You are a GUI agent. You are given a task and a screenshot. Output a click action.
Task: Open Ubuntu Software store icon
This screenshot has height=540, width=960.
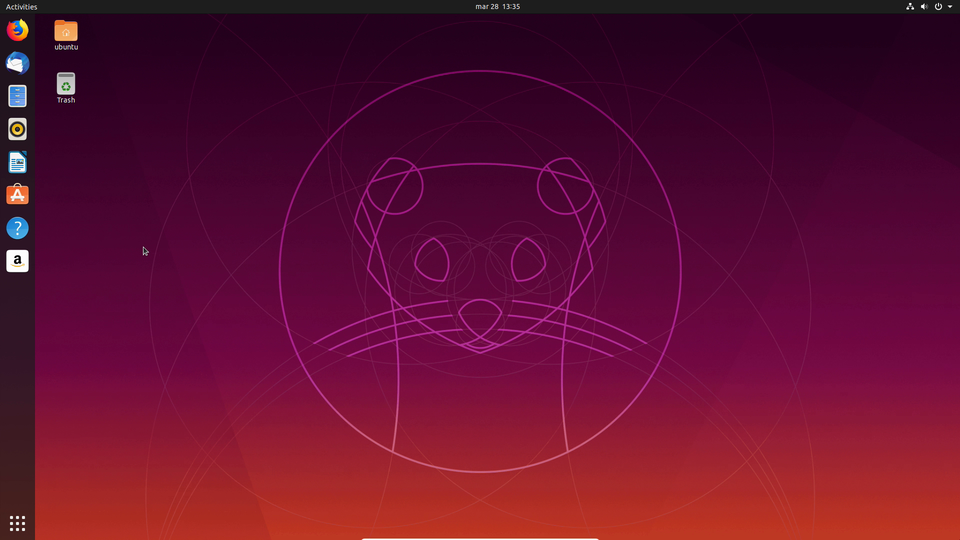17,195
